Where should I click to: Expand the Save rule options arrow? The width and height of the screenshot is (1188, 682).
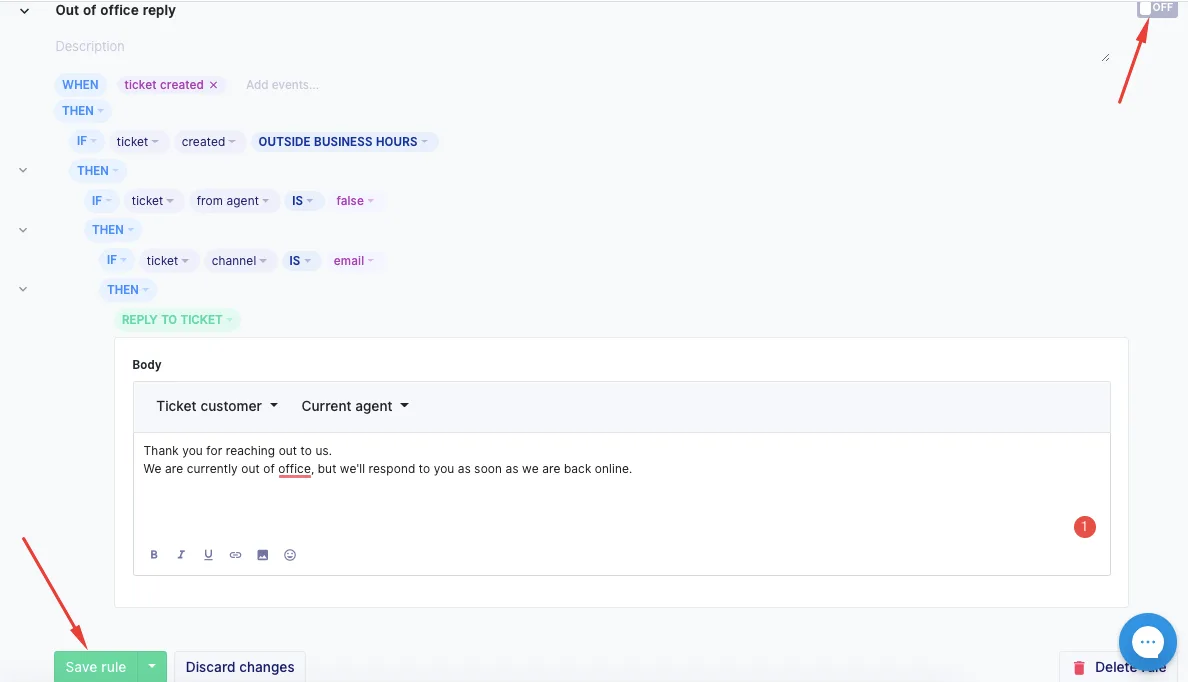click(x=152, y=667)
